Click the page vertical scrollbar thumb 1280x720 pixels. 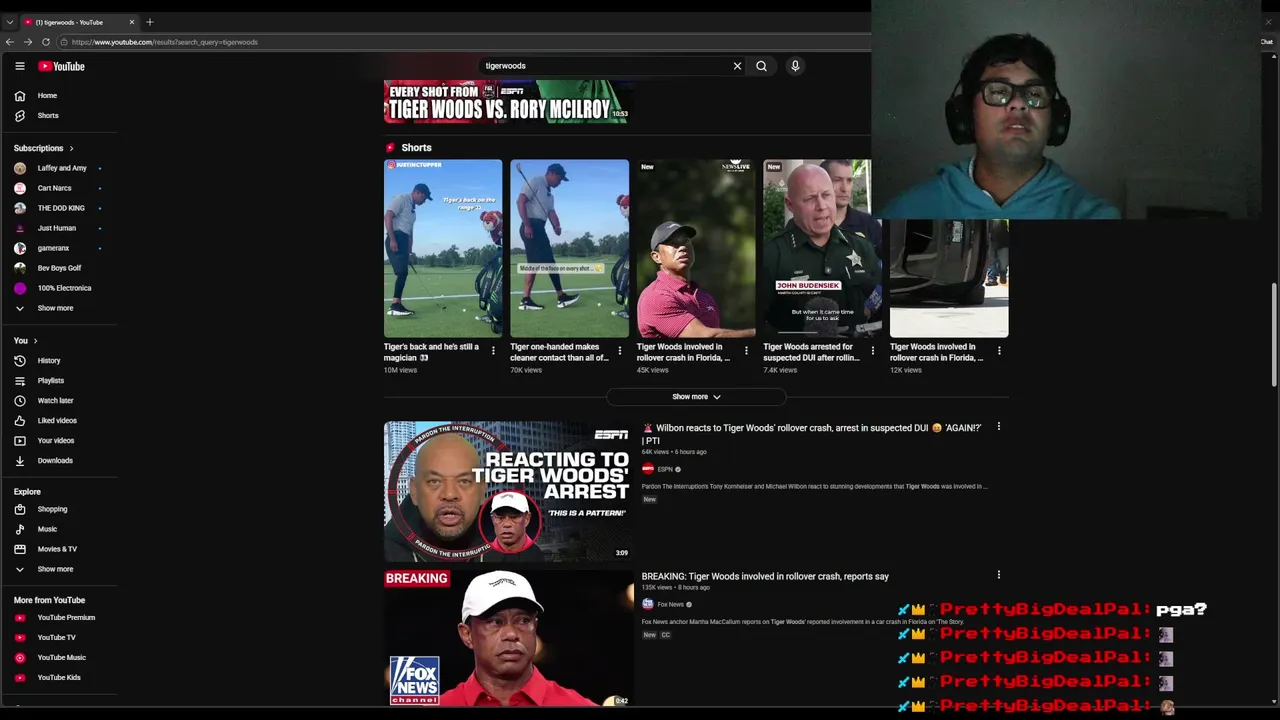[x=1274, y=335]
